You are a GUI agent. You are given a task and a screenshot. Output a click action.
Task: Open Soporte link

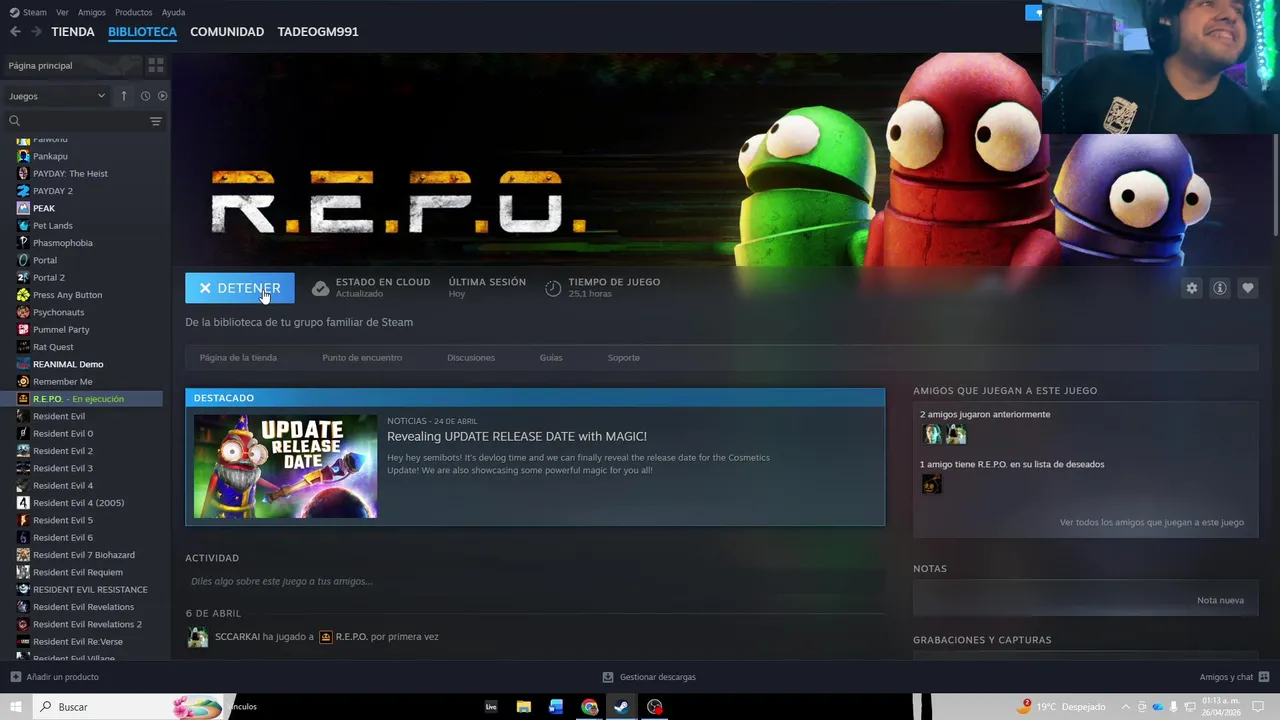tap(623, 357)
